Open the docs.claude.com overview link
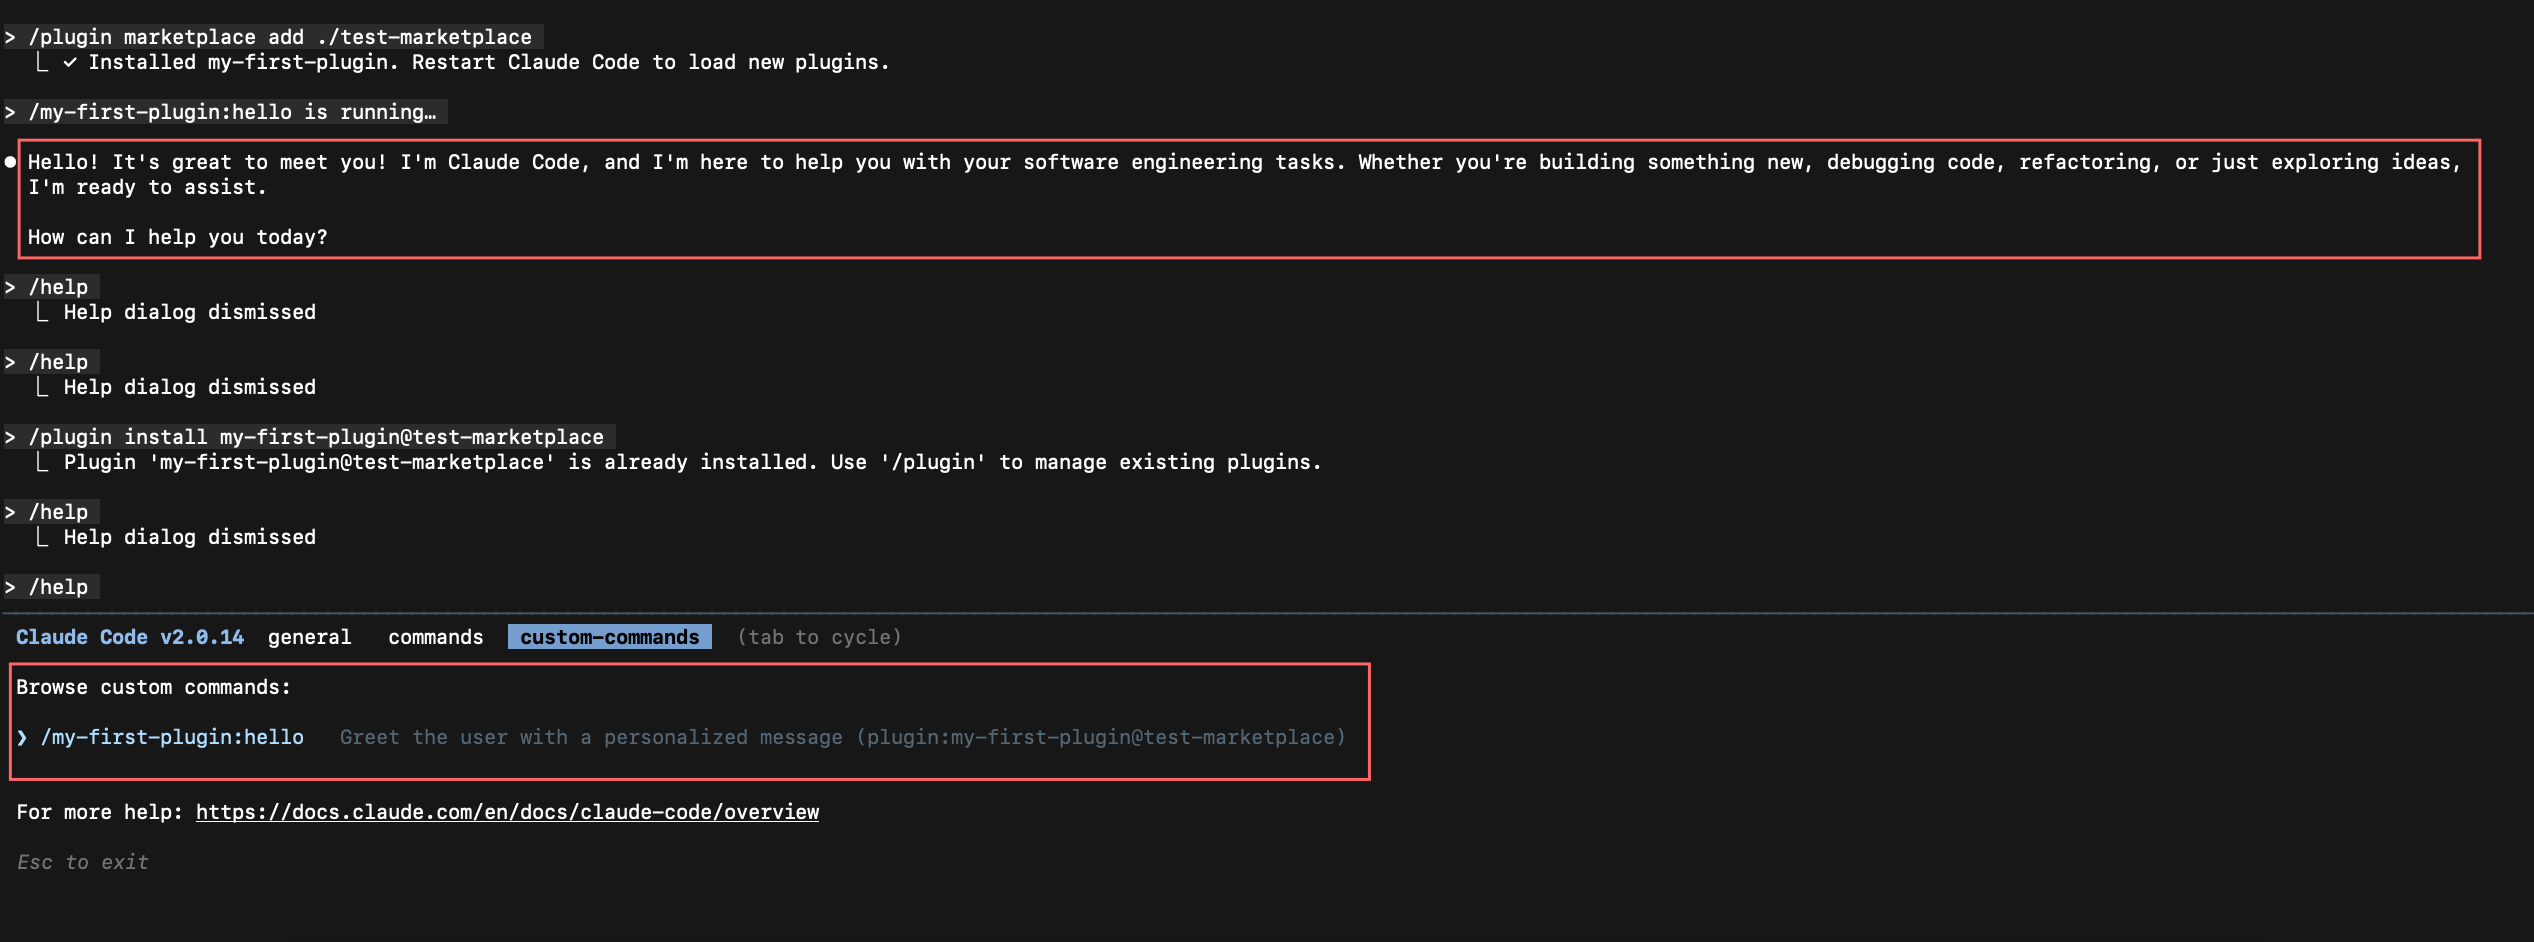This screenshot has width=2534, height=942. (x=507, y=812)
